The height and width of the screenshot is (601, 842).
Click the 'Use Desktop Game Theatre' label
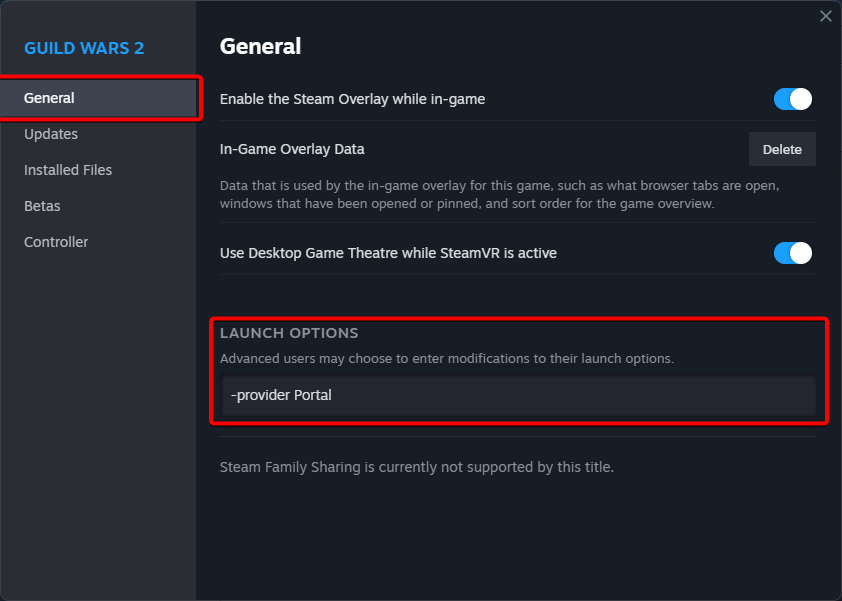click(x=388, y=253)
